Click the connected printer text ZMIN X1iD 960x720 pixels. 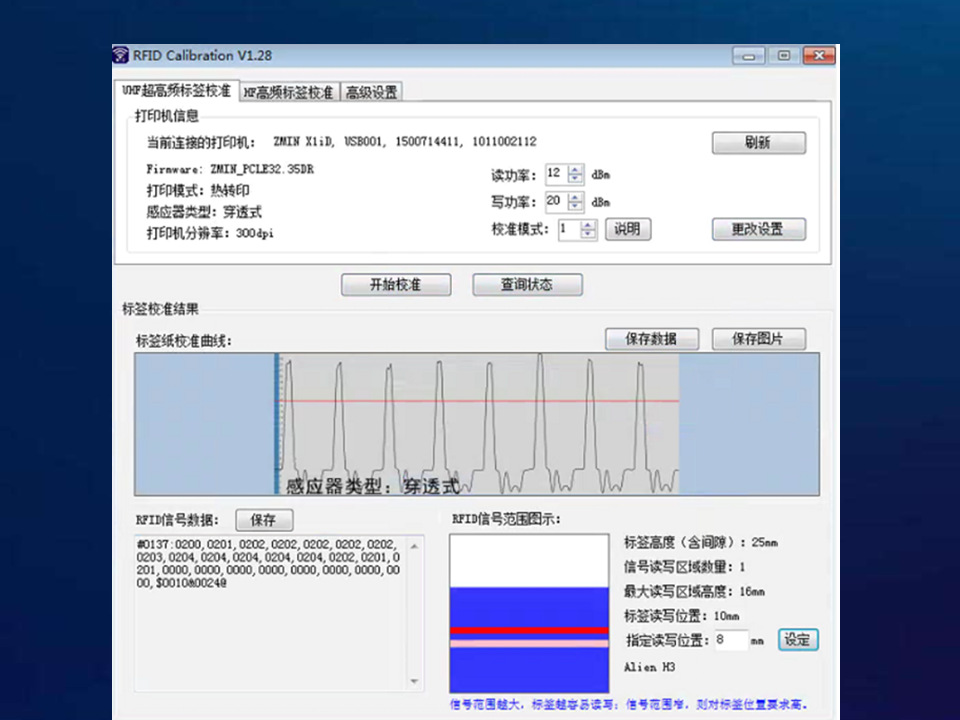(x=303, y=142)
